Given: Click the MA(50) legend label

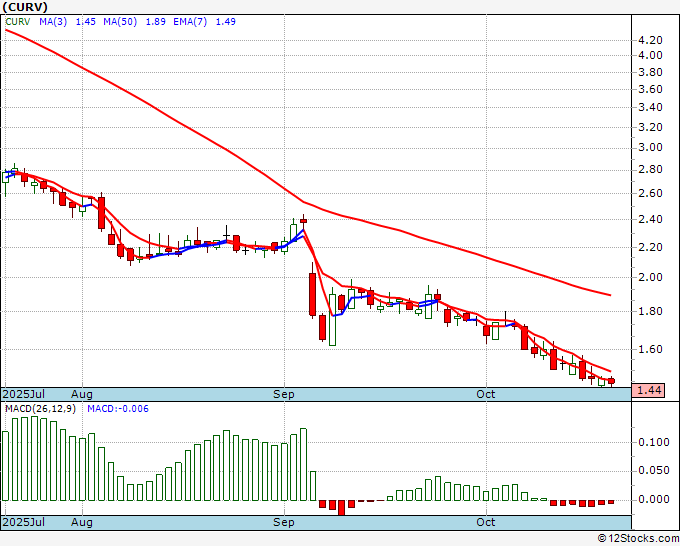Looking at the screenshot, I should point(120,22).
